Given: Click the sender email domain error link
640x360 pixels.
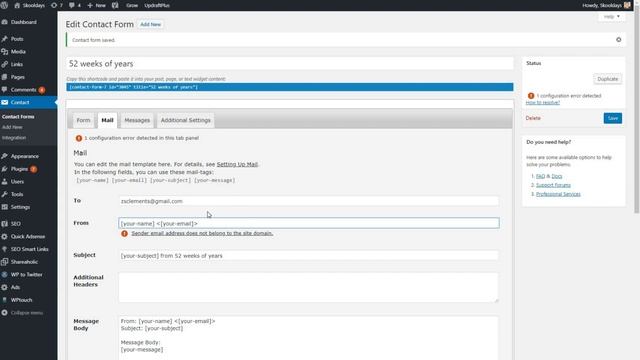Looking at the screenshot, I should (202, 233).
